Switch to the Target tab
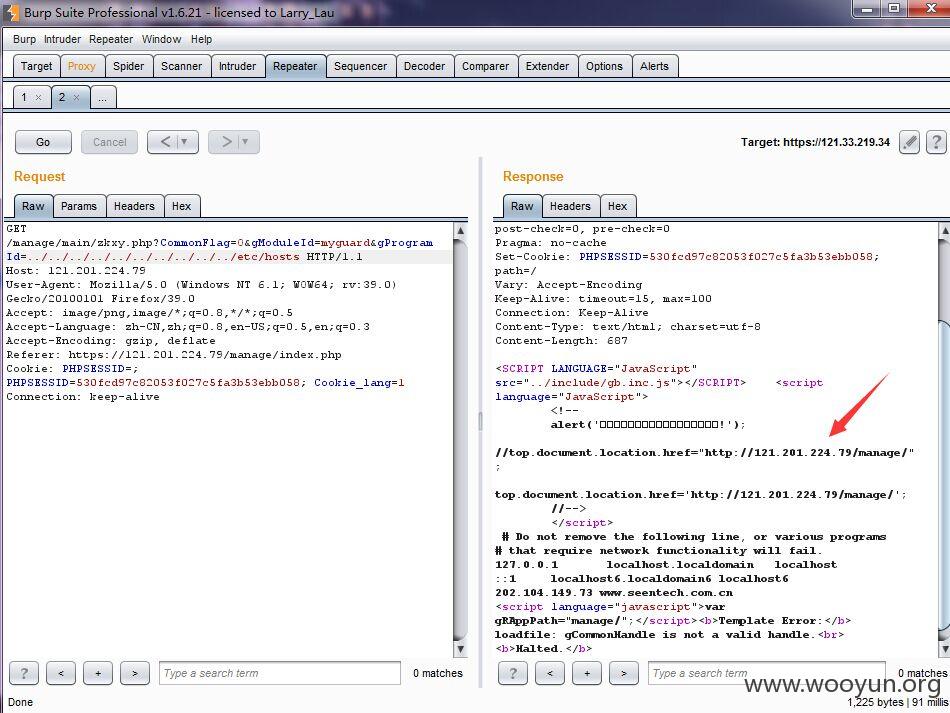The image size is (950, 713). [x=36, y=66]
